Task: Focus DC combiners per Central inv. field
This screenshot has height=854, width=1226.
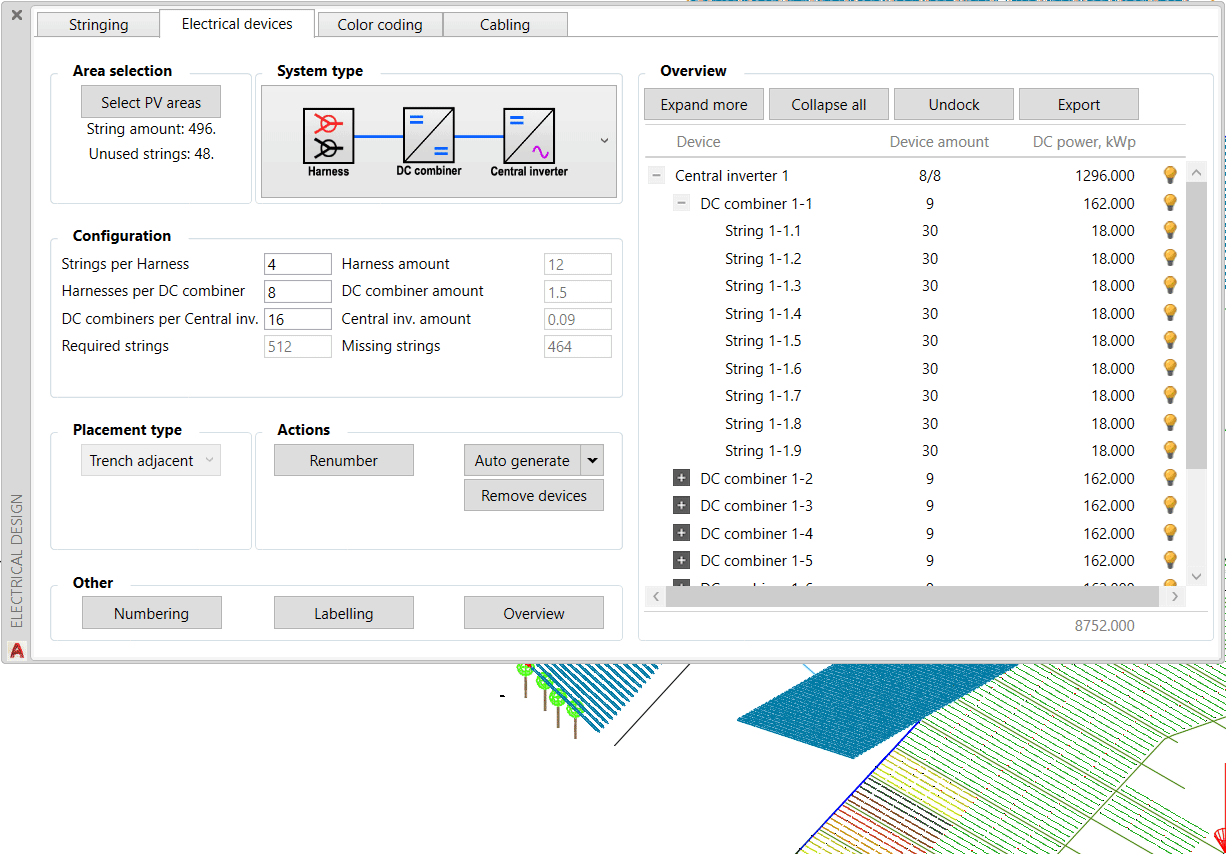Action: click(x=298, y=319)
